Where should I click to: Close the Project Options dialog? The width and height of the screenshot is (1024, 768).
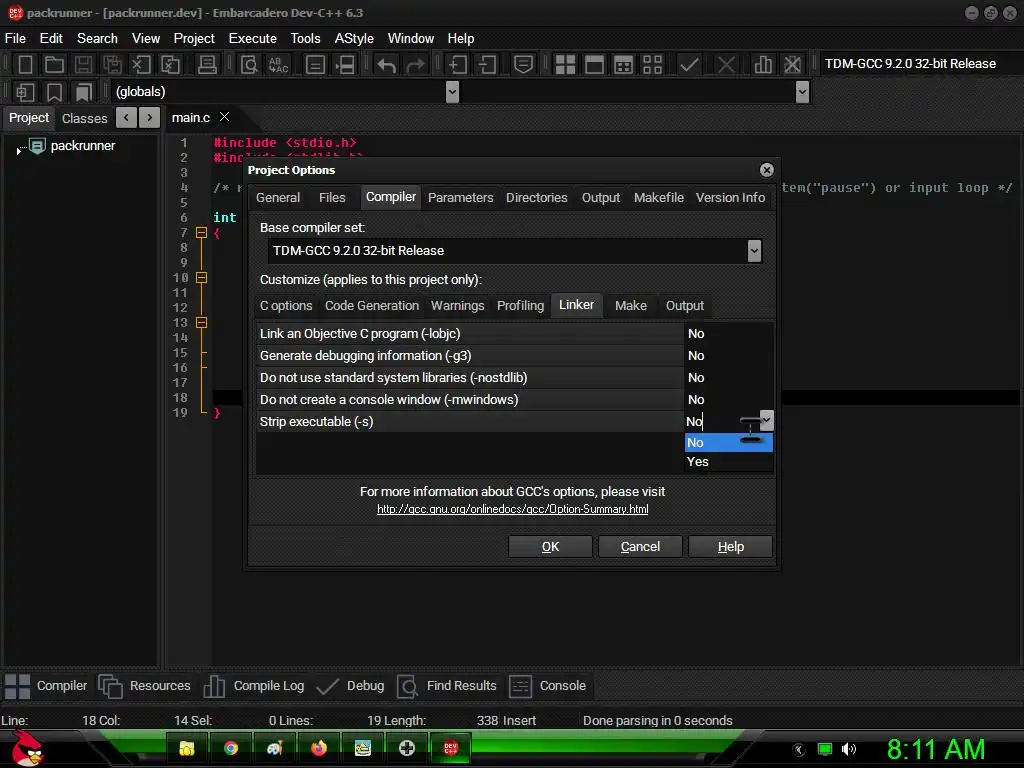pyautogui.click(x=767, y=170)
